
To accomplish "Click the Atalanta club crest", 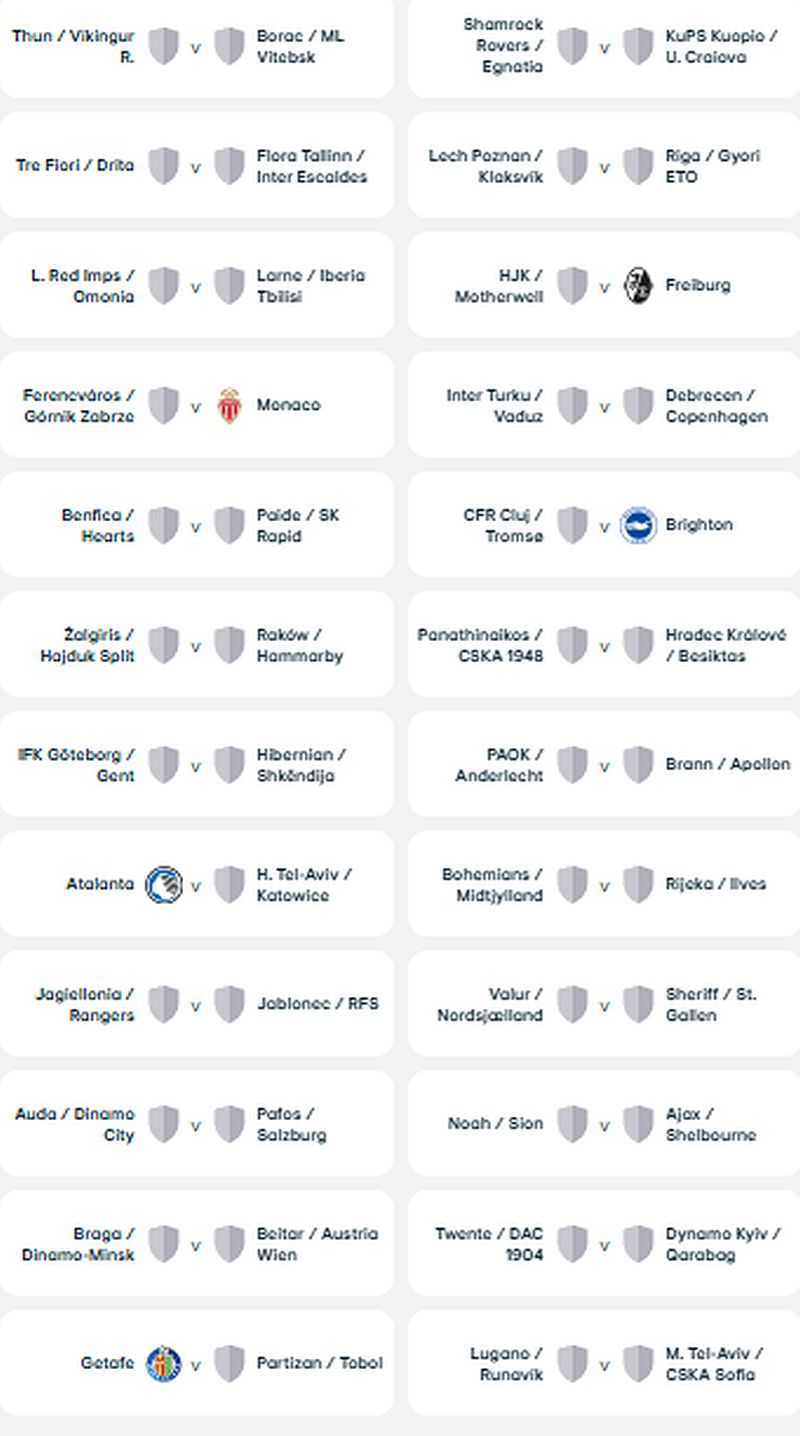I will (x=164, y=884).
